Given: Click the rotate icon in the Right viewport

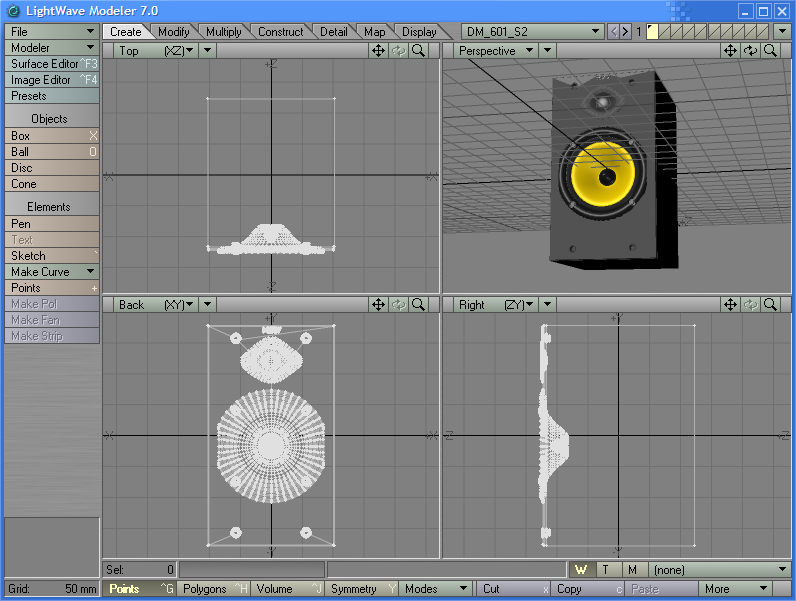Looking at the screenshot, I should (750, 305).
